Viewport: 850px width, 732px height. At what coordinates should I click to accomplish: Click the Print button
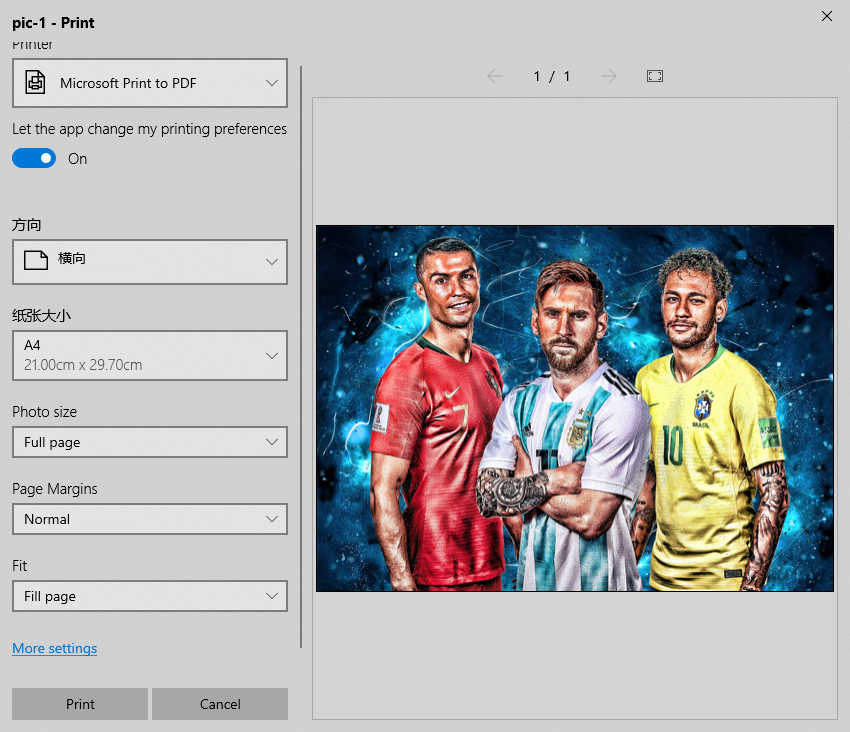80,704
